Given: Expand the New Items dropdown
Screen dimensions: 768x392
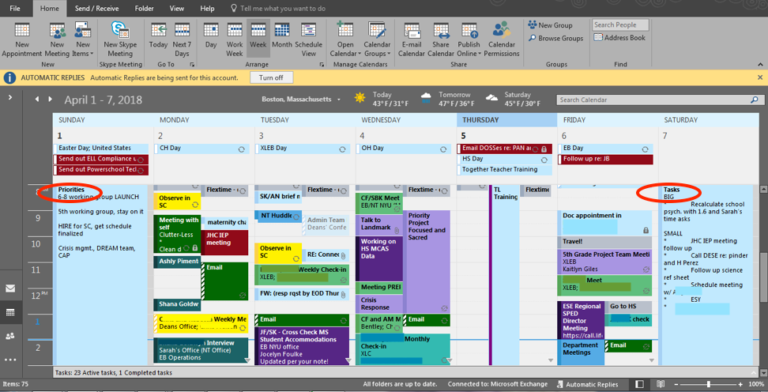Looking at the screenshot, I should click(x=83, y=40).
